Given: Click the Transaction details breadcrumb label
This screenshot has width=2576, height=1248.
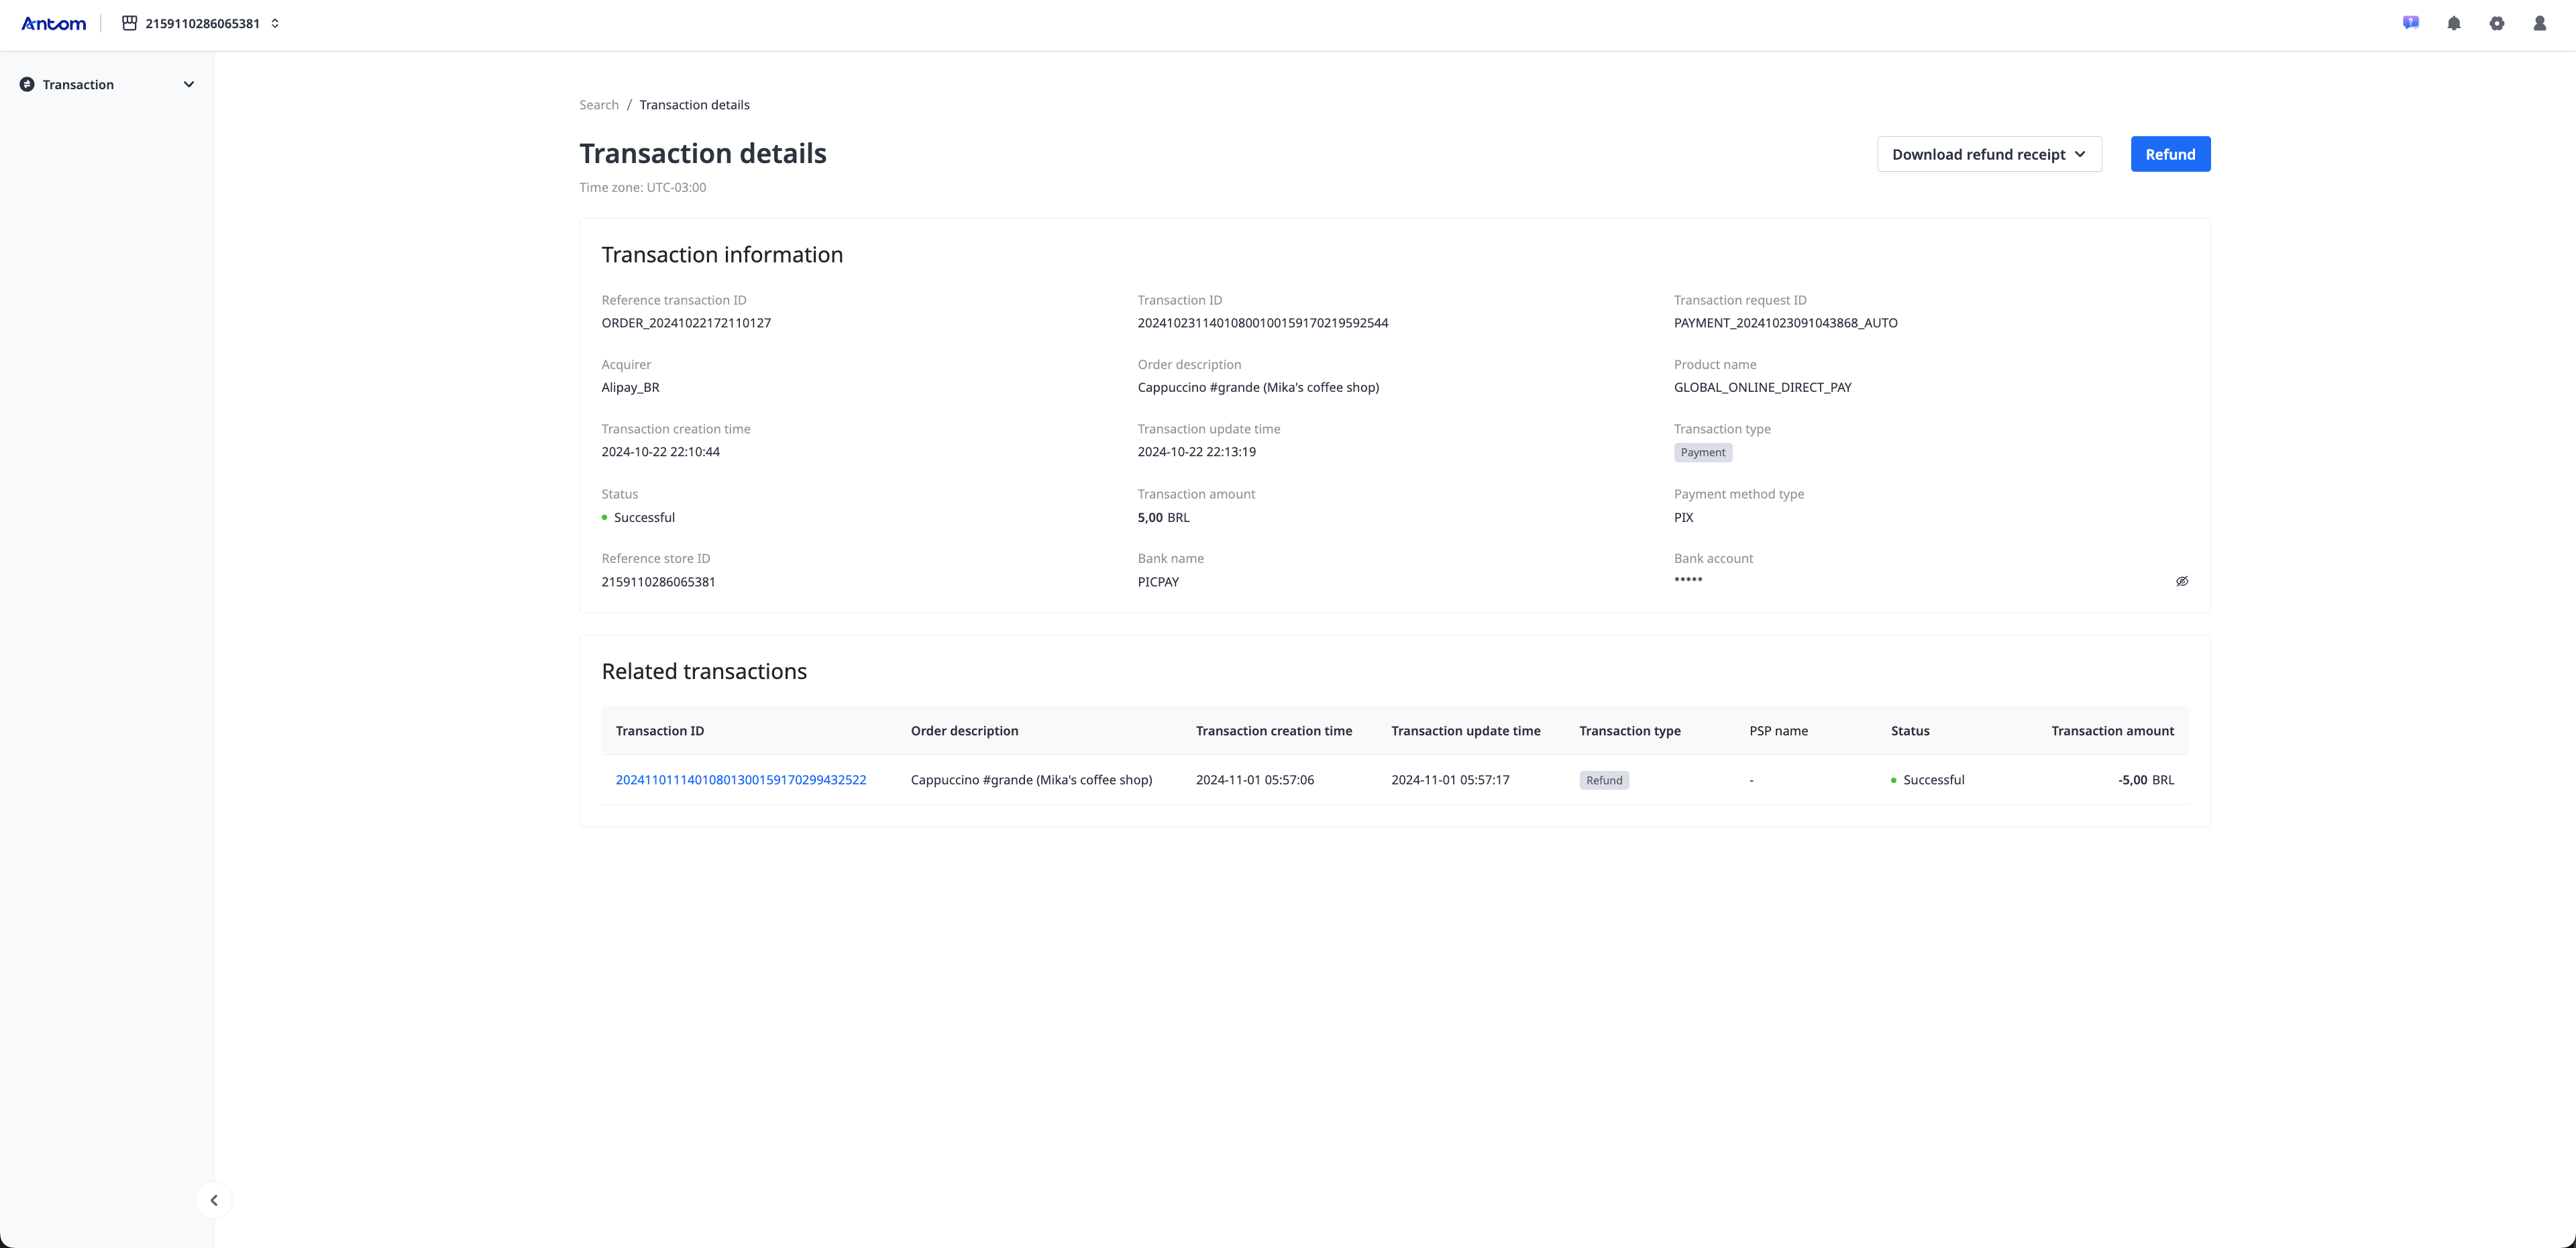Looking at the screenshot, I should click(x=694, y=104).
